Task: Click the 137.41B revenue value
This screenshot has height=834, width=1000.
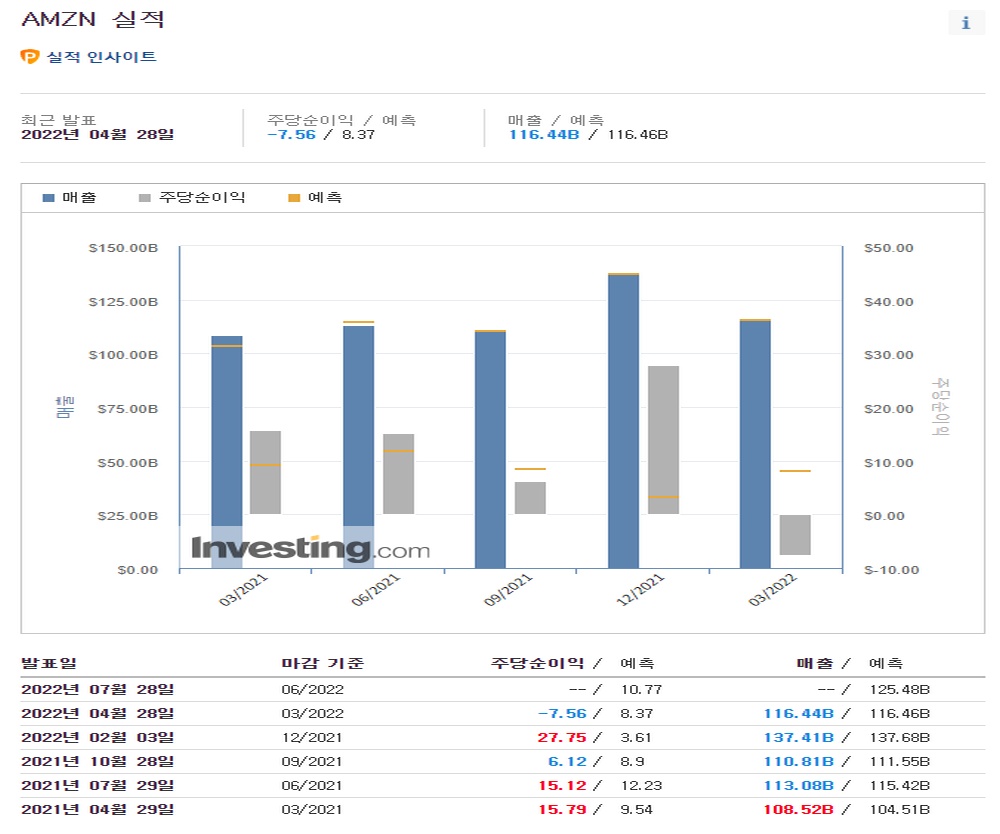Action: coord(799,737)
